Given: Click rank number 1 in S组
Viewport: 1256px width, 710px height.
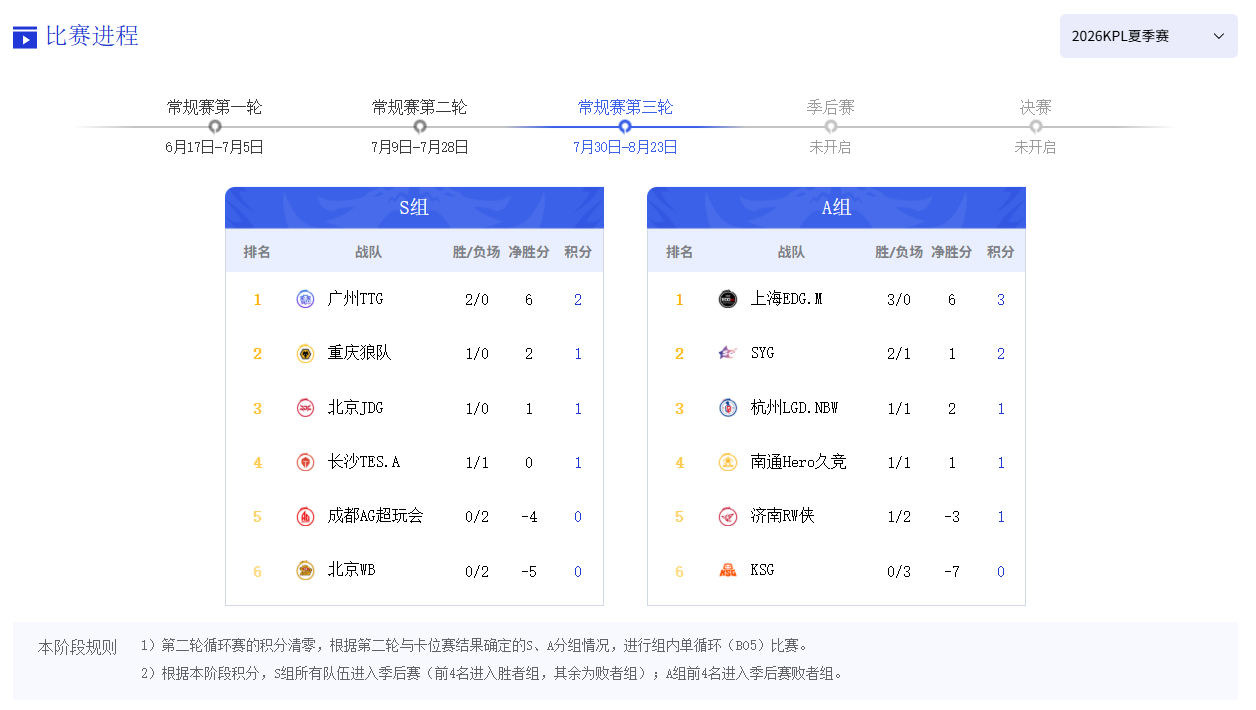Looking at the screenshot, I should click(257, 300).
